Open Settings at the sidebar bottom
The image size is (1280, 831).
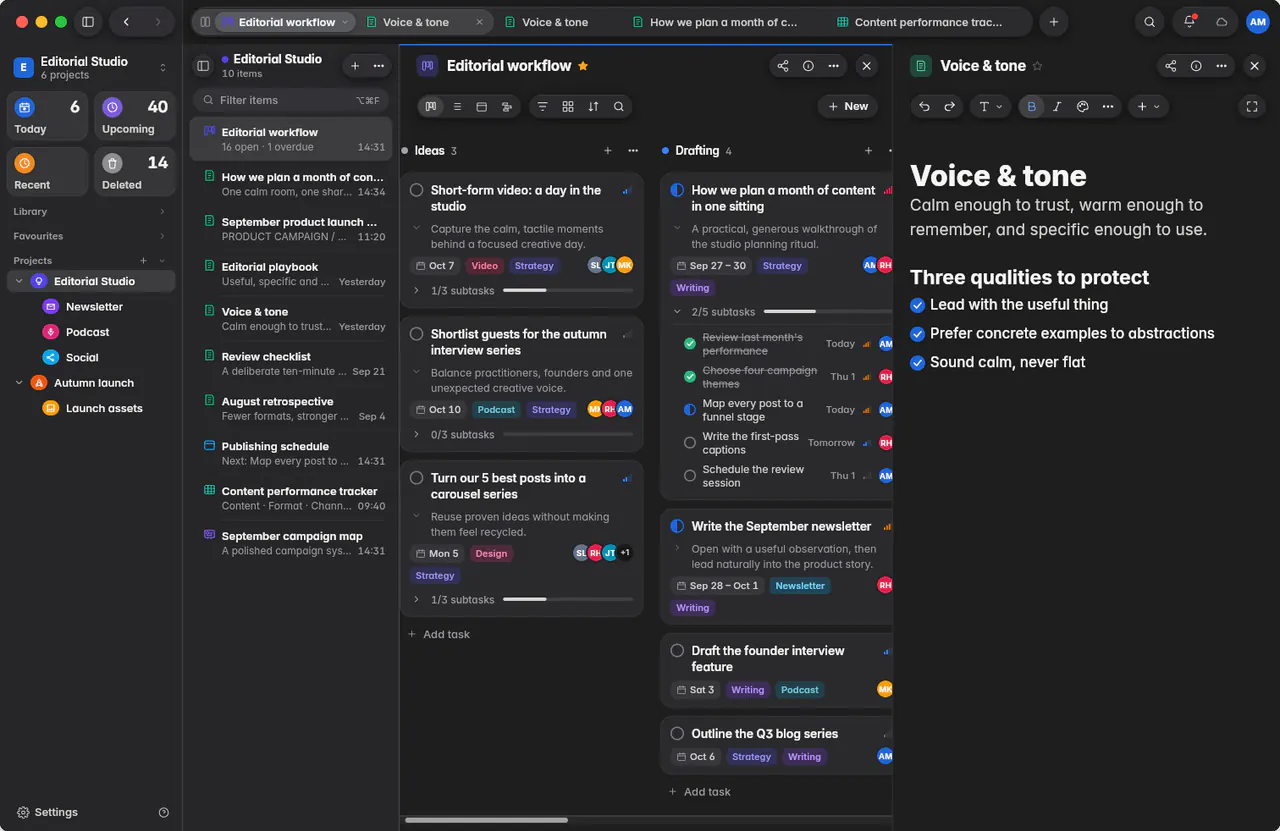coord(47,812)
